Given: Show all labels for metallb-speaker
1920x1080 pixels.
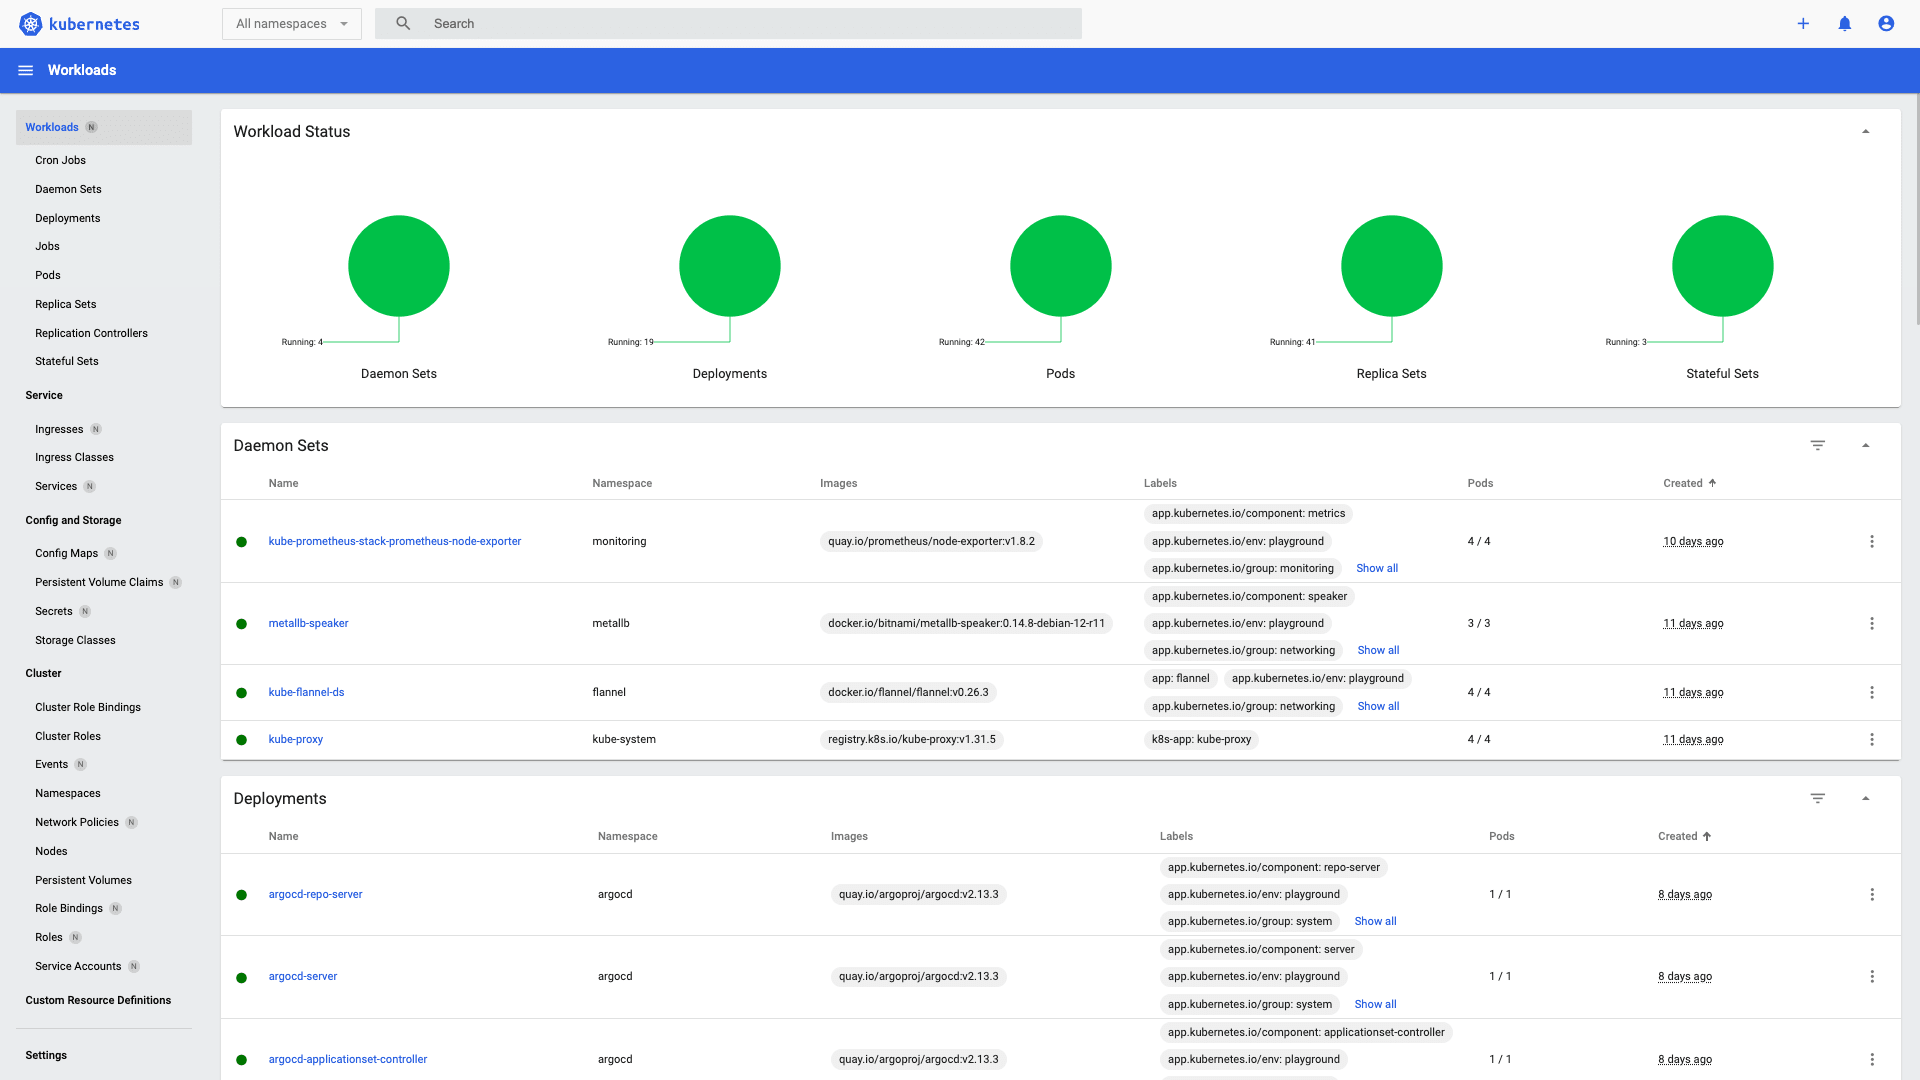Looking at the screenshot, I should pos(1378,650).
